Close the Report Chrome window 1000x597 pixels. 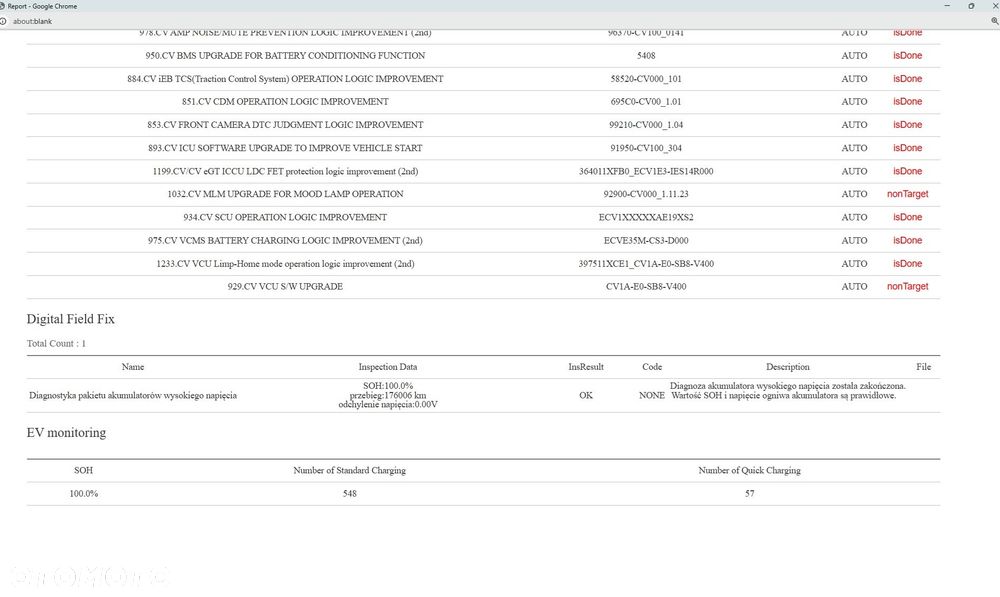click(x=995, y=6)
